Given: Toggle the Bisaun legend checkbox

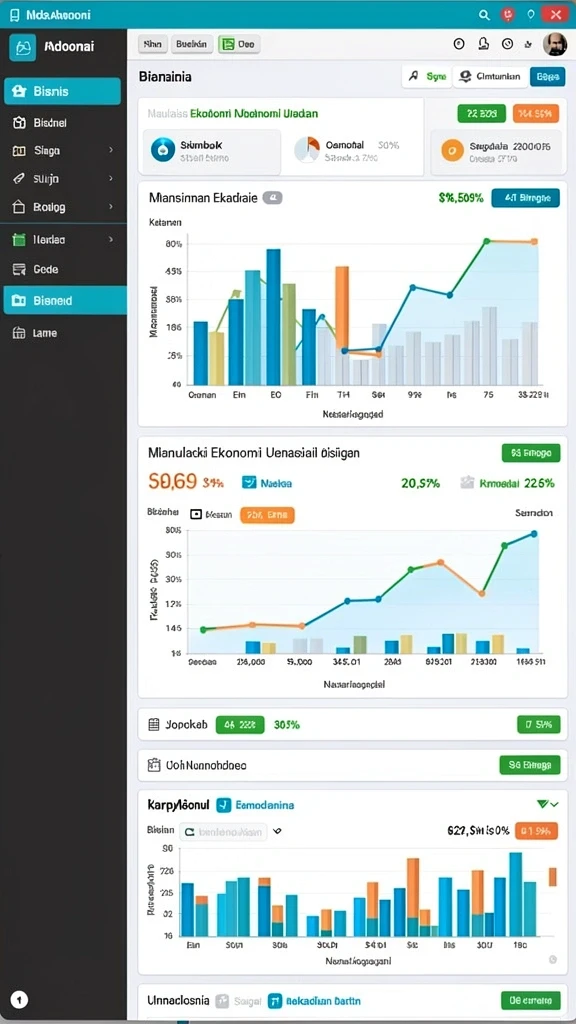Looking at the screenshot, I should point(195,514).
